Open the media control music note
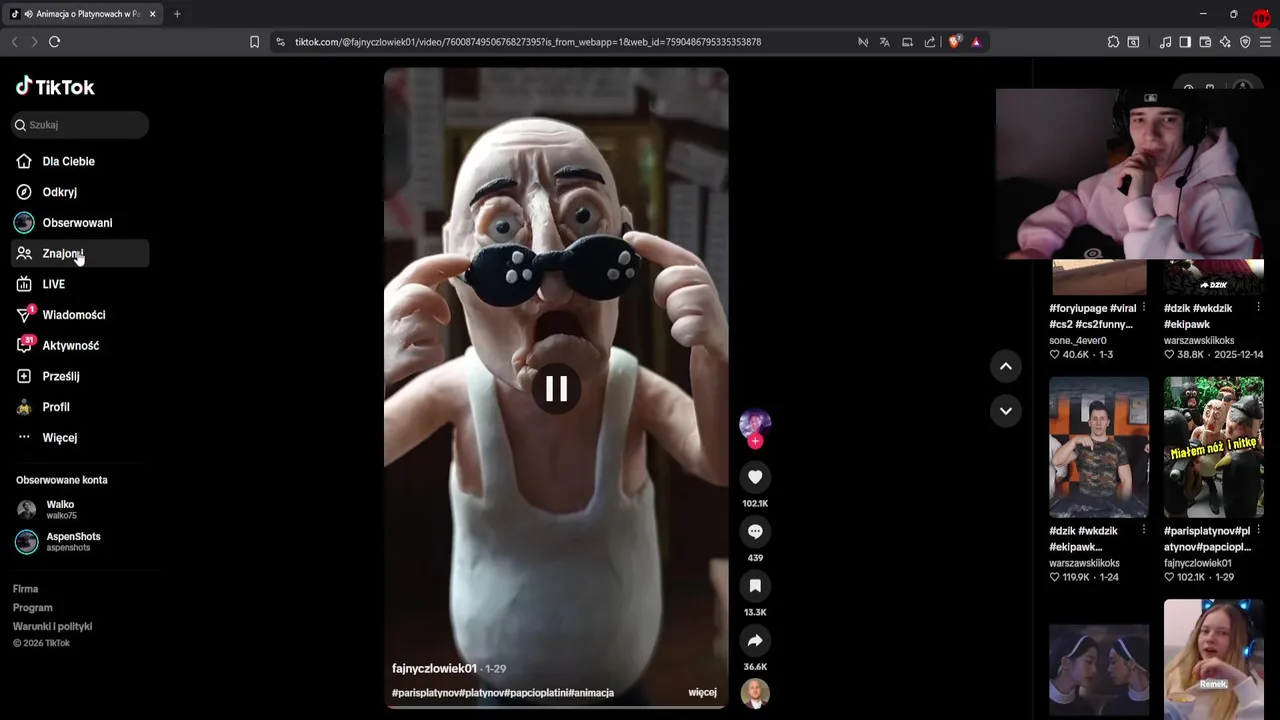This screenshot has height=720, width=1280. [1165, 42]
